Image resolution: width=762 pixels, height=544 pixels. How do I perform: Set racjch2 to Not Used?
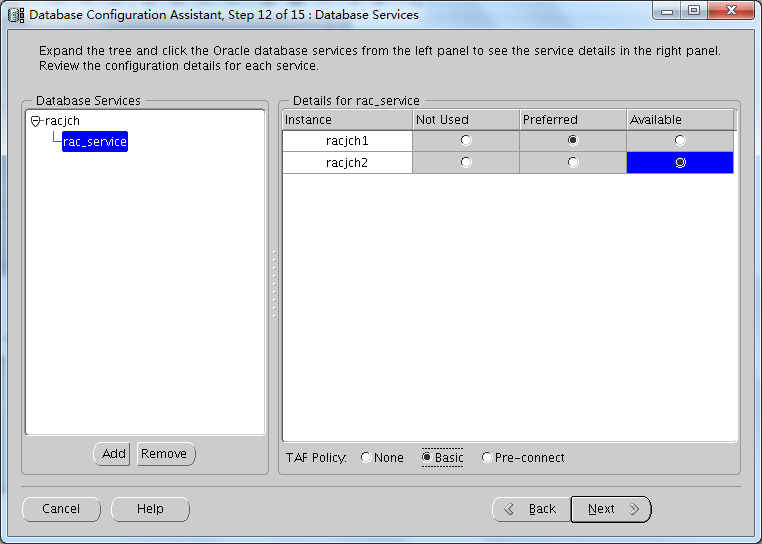(466, 162)
